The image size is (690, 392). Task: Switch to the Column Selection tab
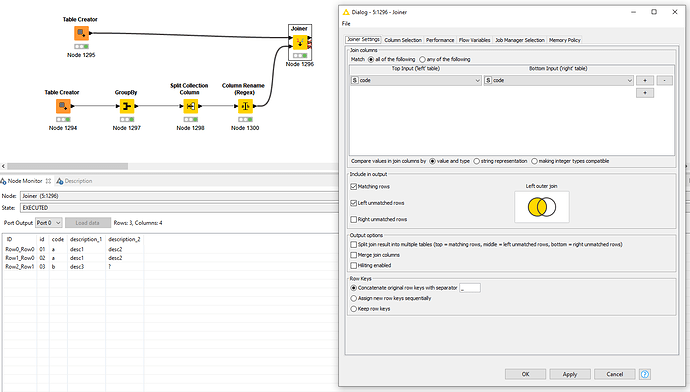pos(403,40)
